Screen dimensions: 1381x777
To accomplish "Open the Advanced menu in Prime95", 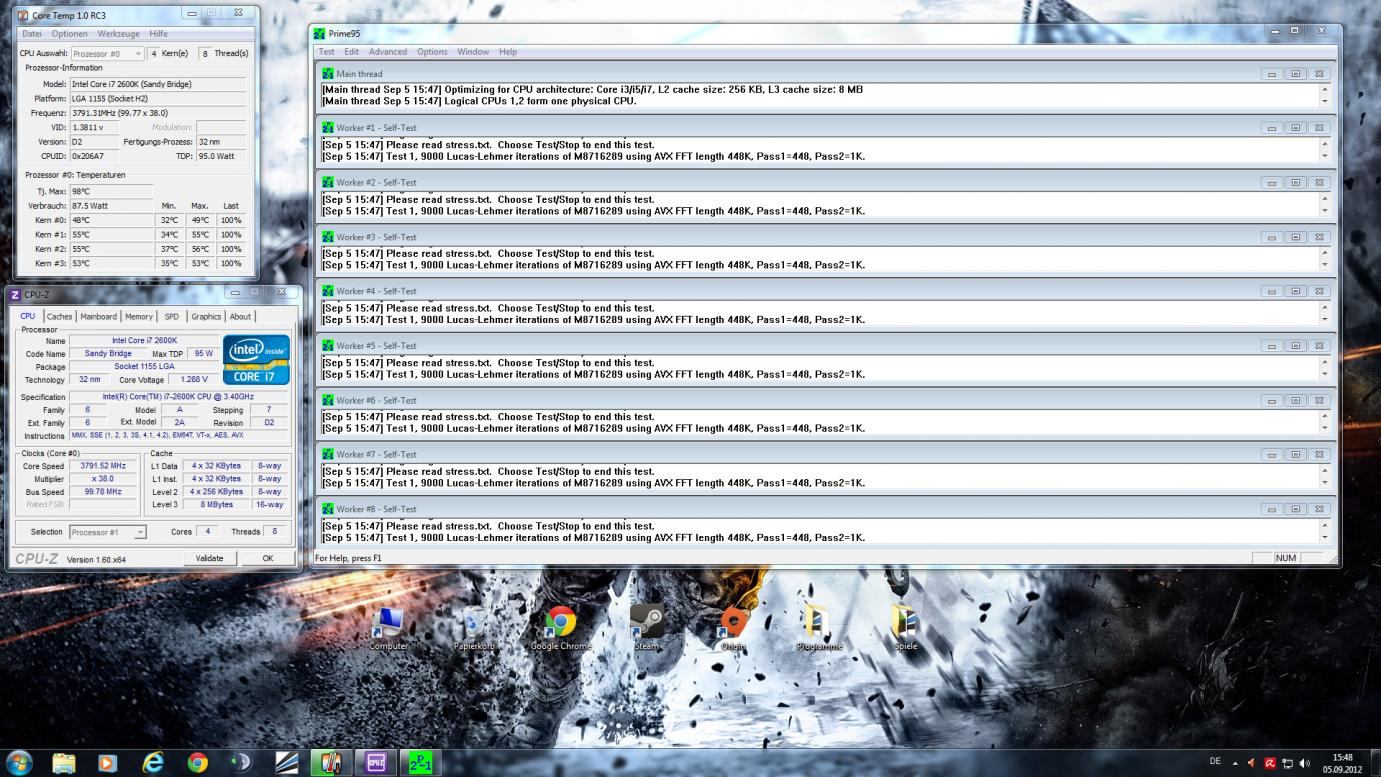I will [388, 52].
